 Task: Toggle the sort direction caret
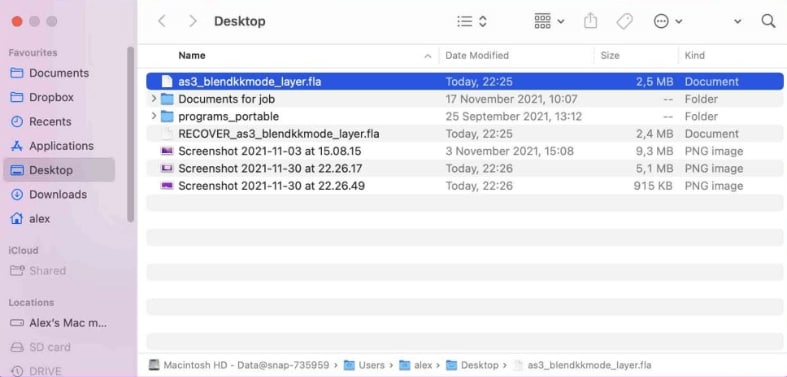pyautogui.click(x=428, y=56)
